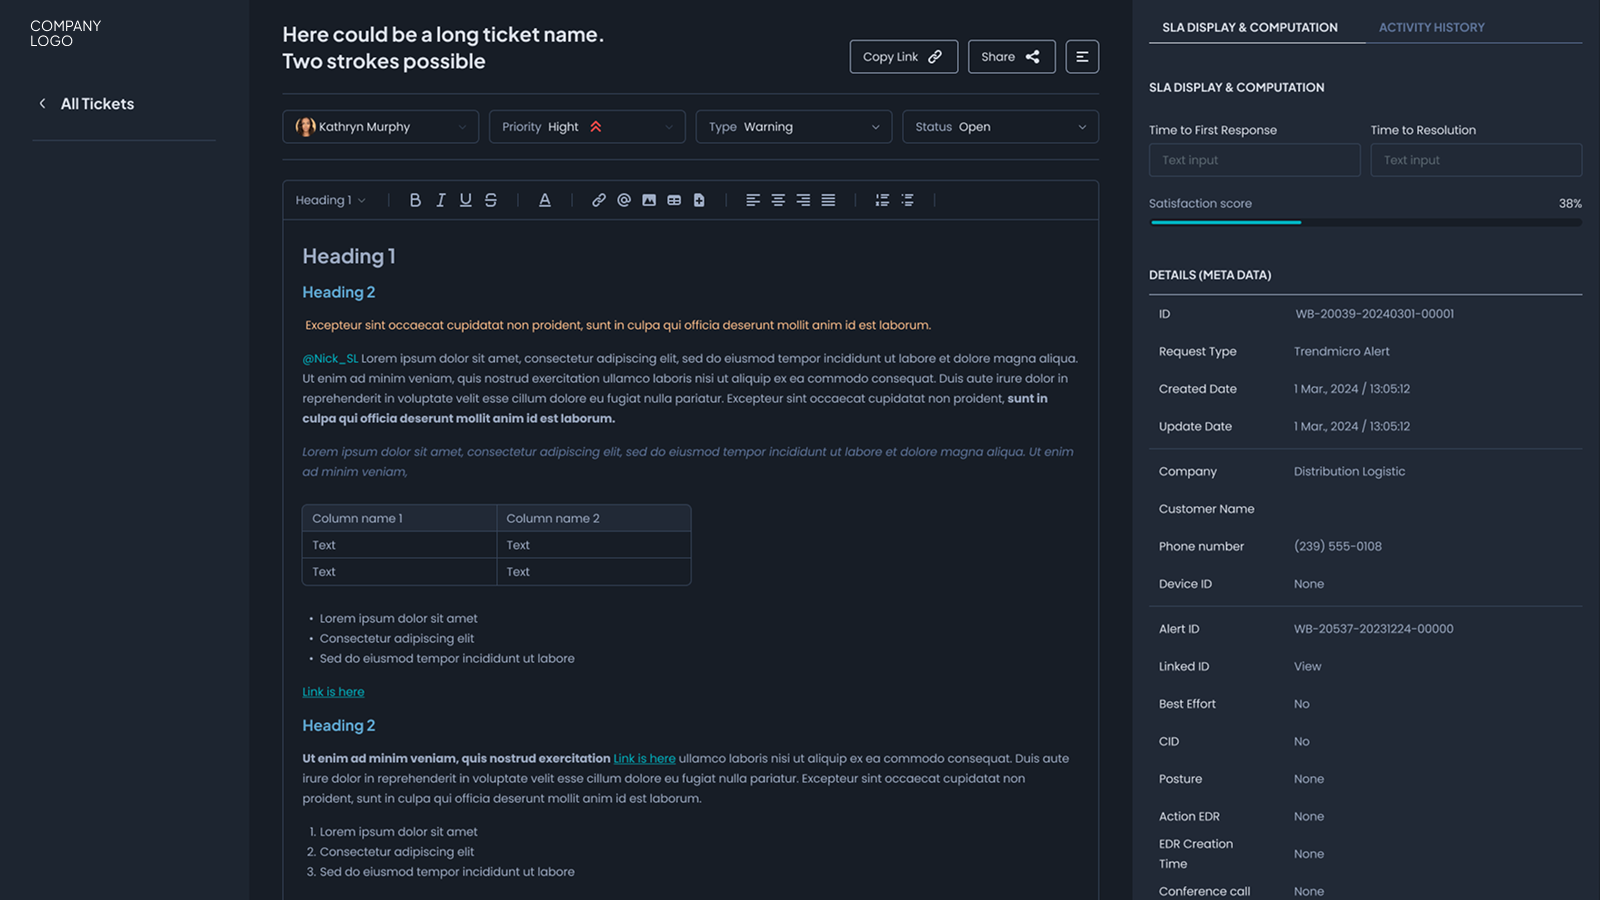The width and height of the screenshot is (1600, 900).
Task: Attach a file using the document icon
Action: tap(699, 200)
